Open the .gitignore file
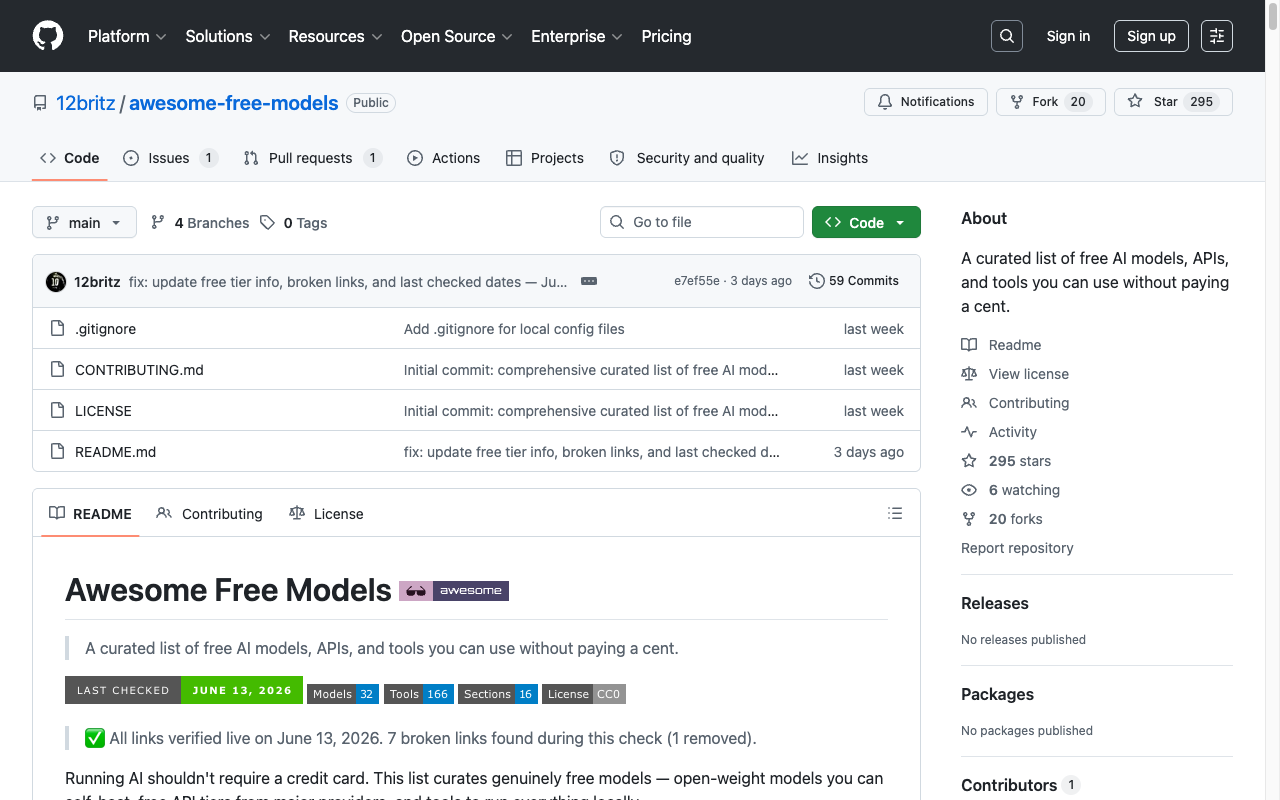Viewport: 1280px width, 800px height. coord(105,329)
